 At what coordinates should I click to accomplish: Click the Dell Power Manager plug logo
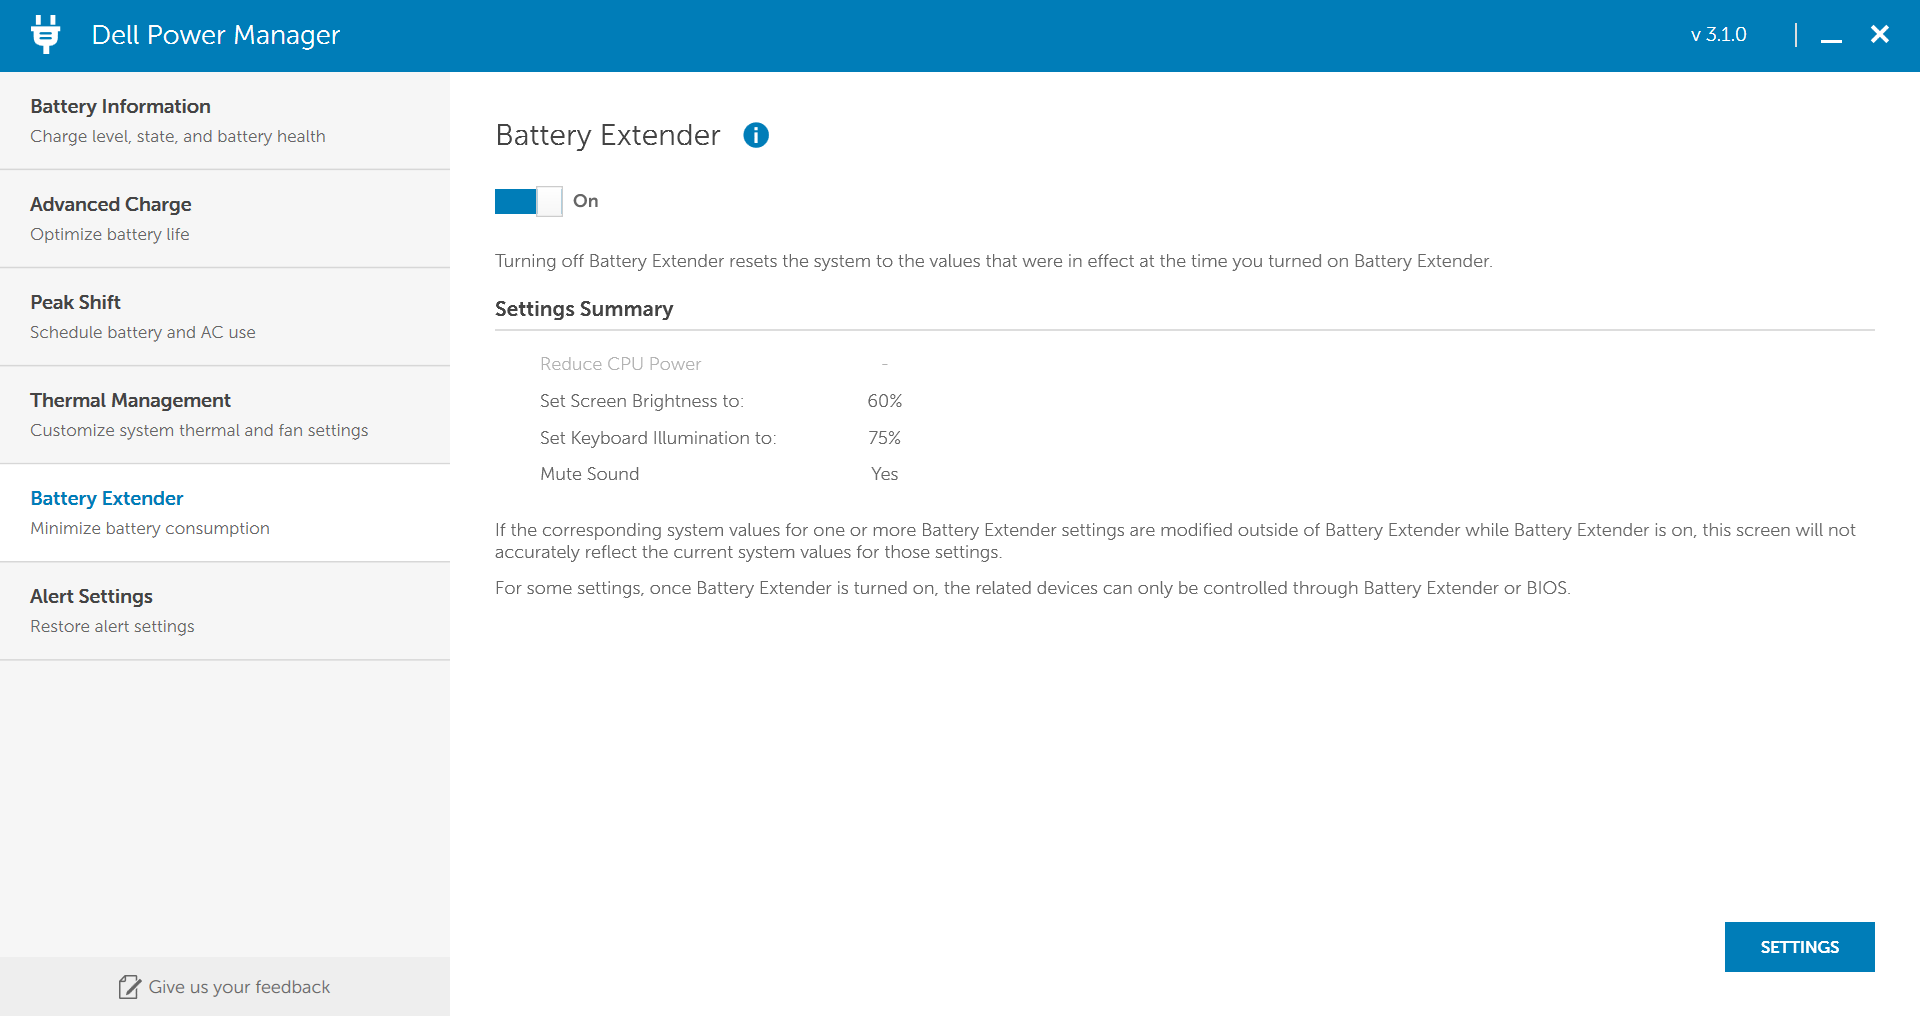point(45,34)
